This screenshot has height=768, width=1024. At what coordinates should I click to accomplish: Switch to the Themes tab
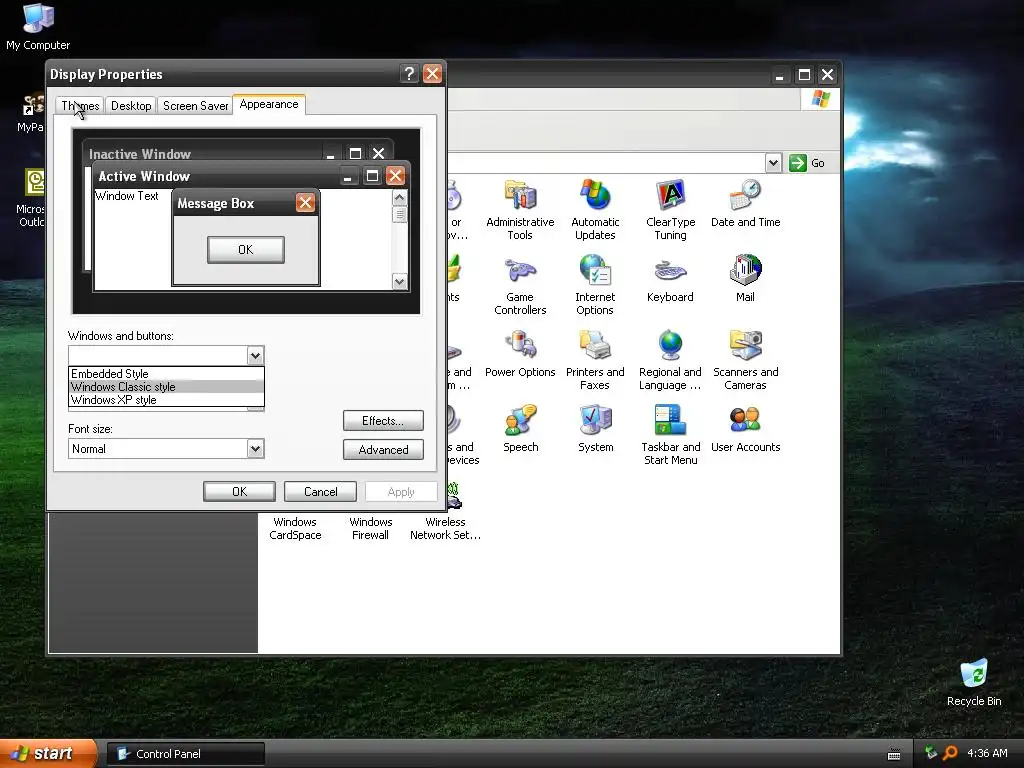(80, 106)
